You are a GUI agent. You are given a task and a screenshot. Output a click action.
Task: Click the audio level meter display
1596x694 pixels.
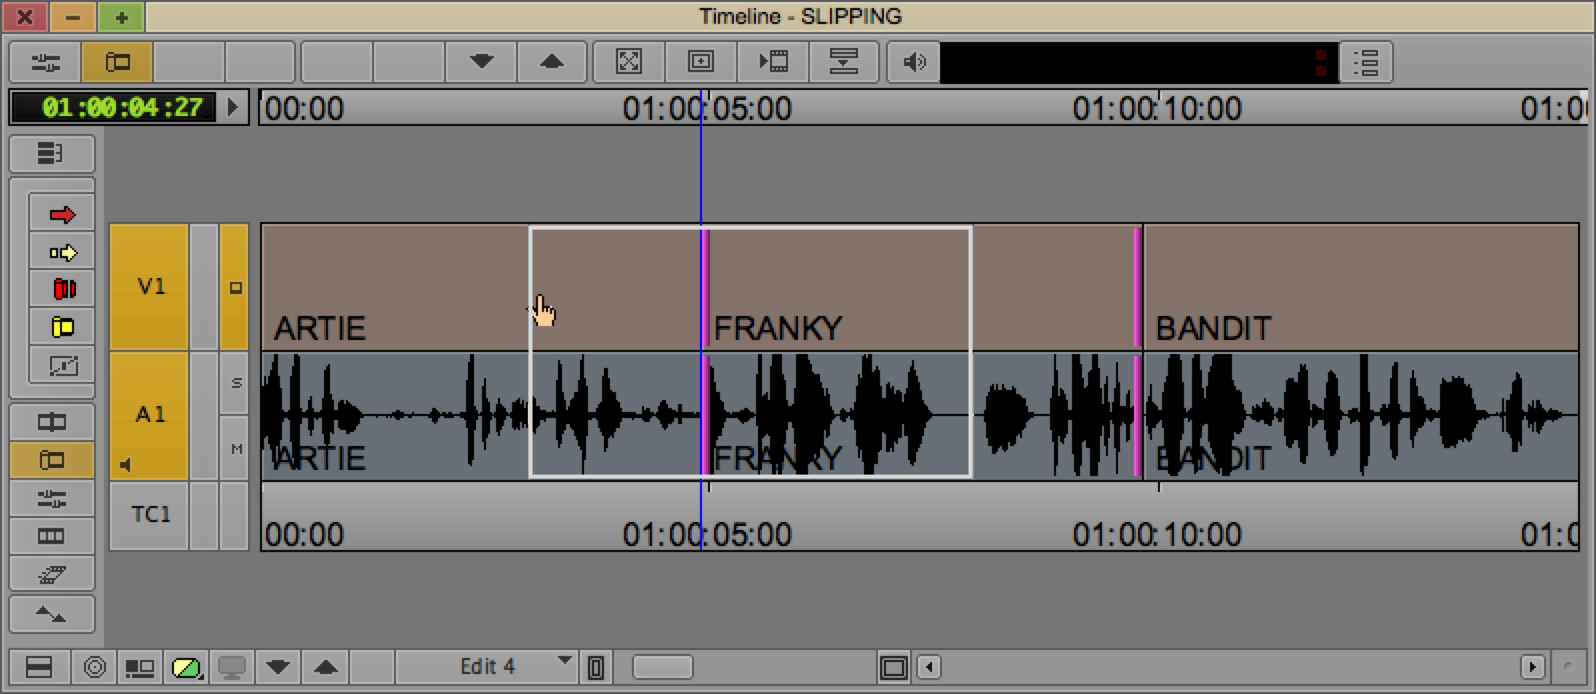(1139, 62)
